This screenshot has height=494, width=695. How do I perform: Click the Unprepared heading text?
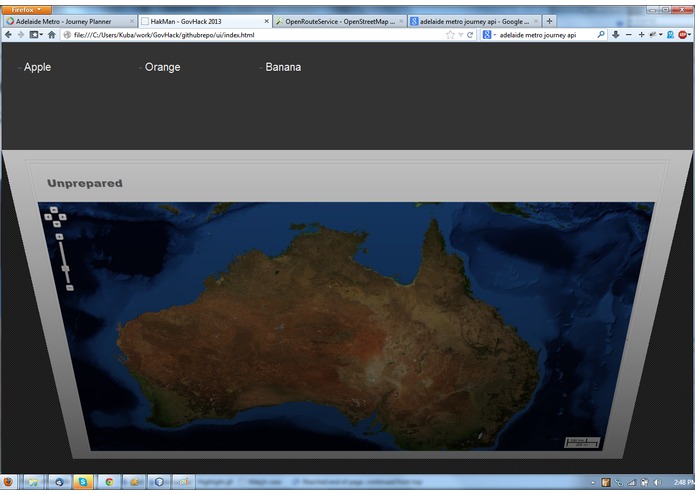[x=85, y=183]
